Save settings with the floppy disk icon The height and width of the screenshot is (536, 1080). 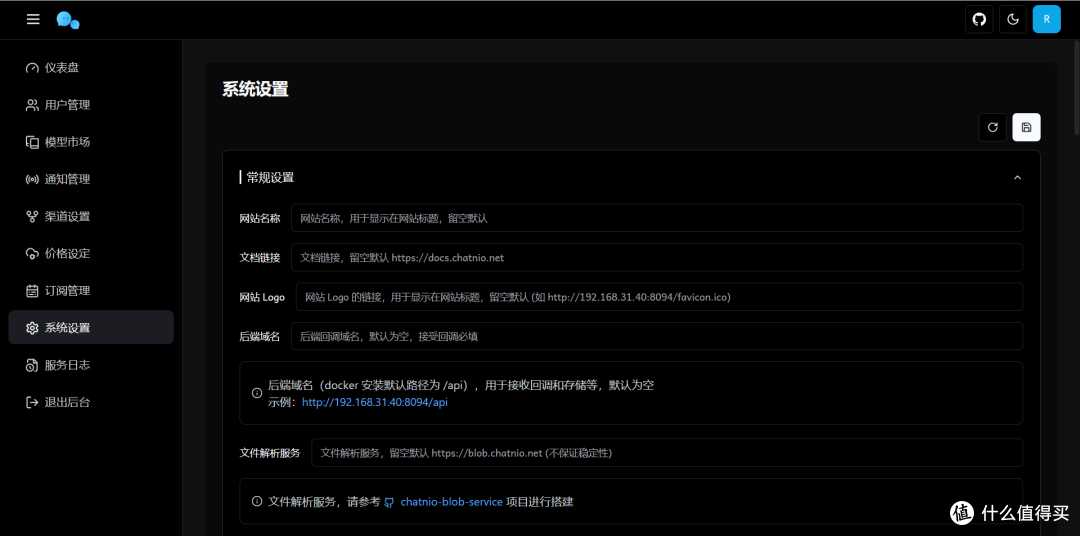tap(1026, 127)
